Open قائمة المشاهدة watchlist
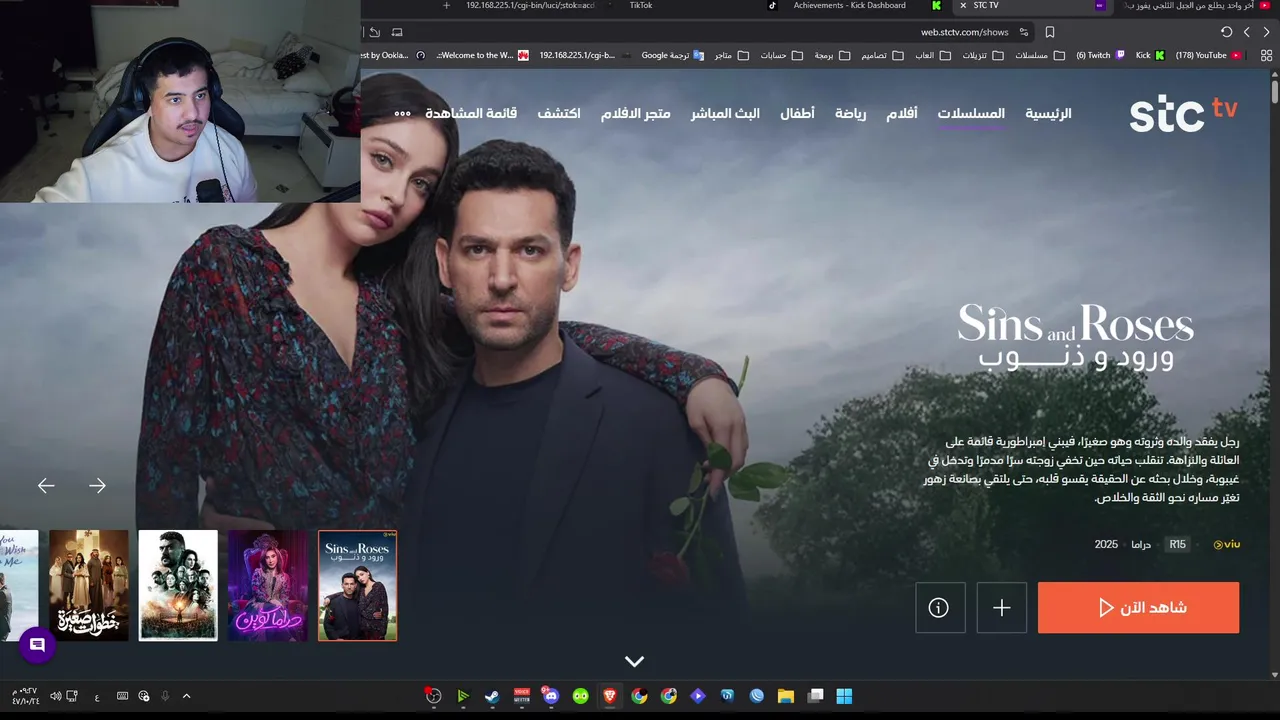1280x720 pixels. pos(471,114)
